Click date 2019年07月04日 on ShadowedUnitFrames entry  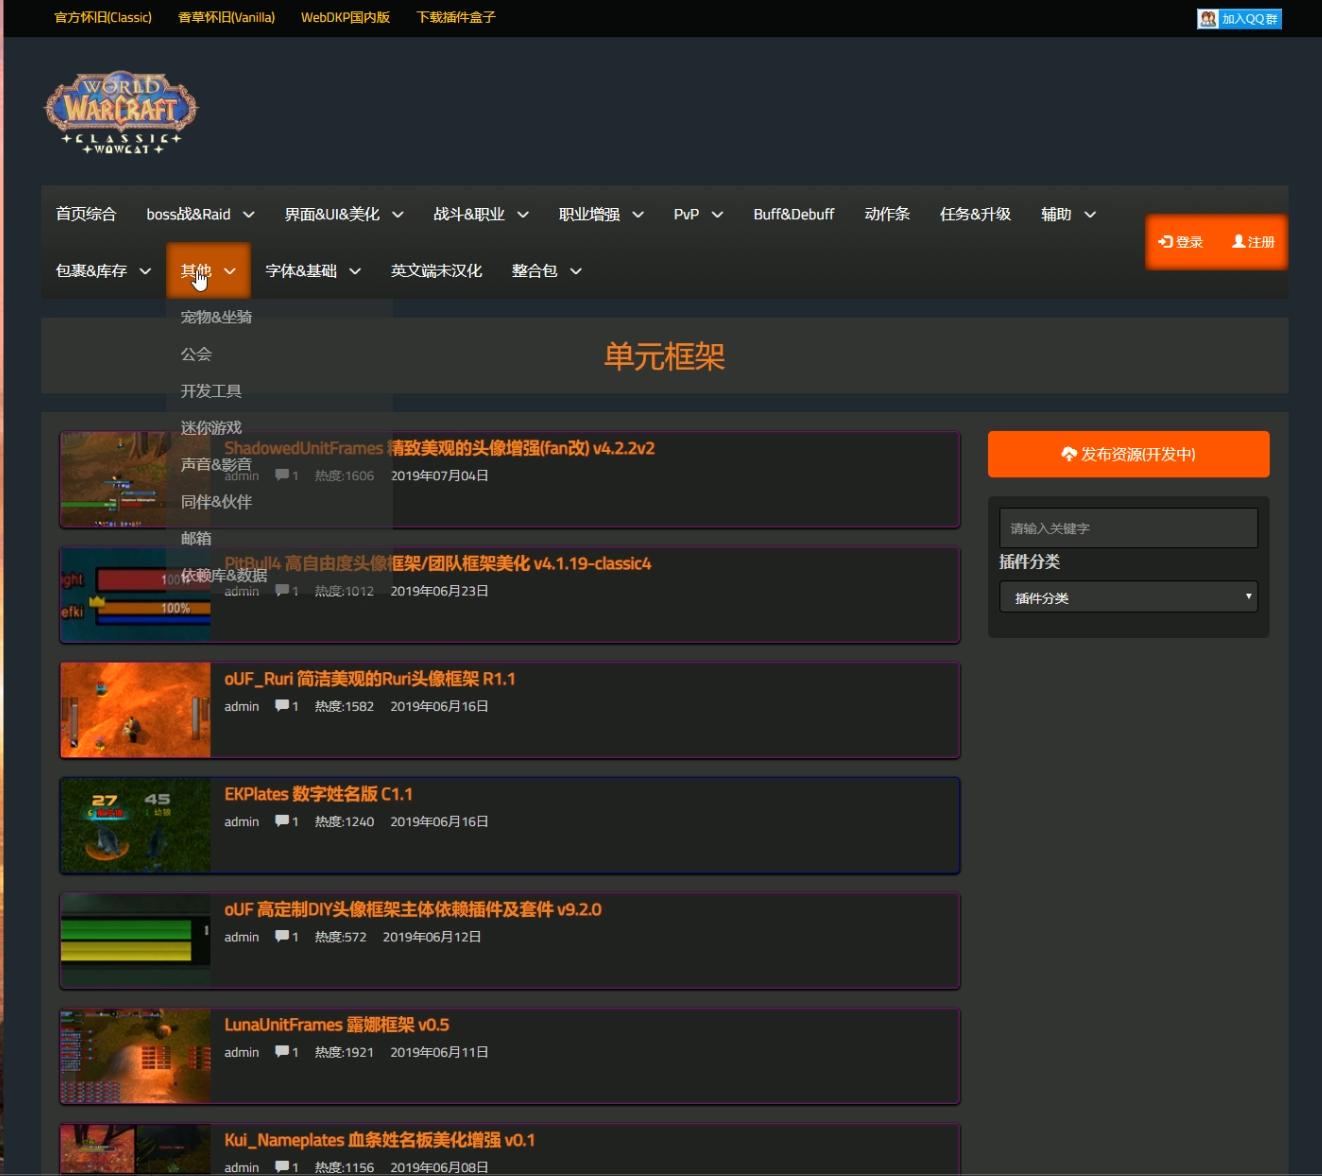(439, 475)
